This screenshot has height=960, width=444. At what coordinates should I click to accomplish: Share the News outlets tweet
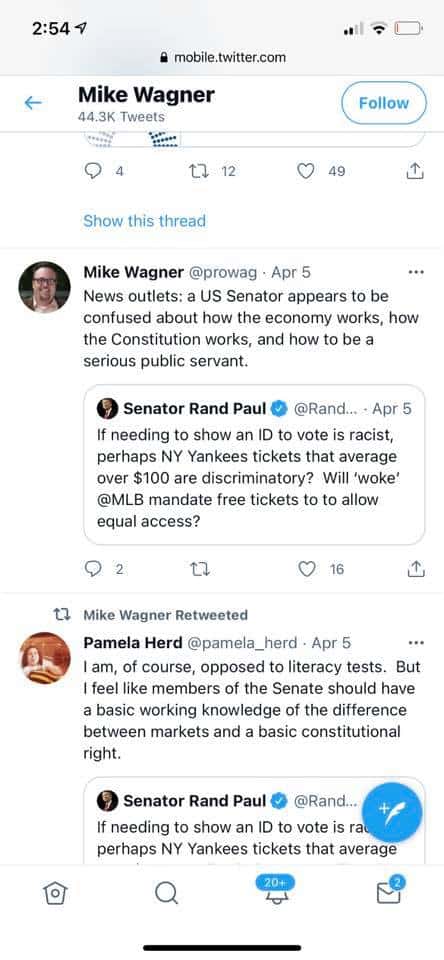415,569
